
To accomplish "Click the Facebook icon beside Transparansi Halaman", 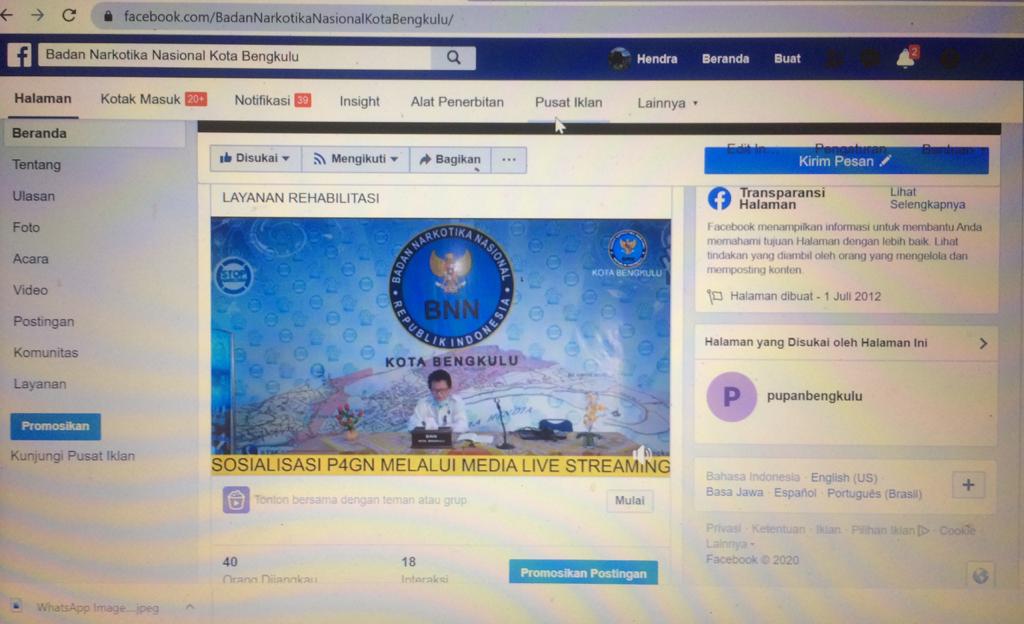I will (x=719, y=198).
